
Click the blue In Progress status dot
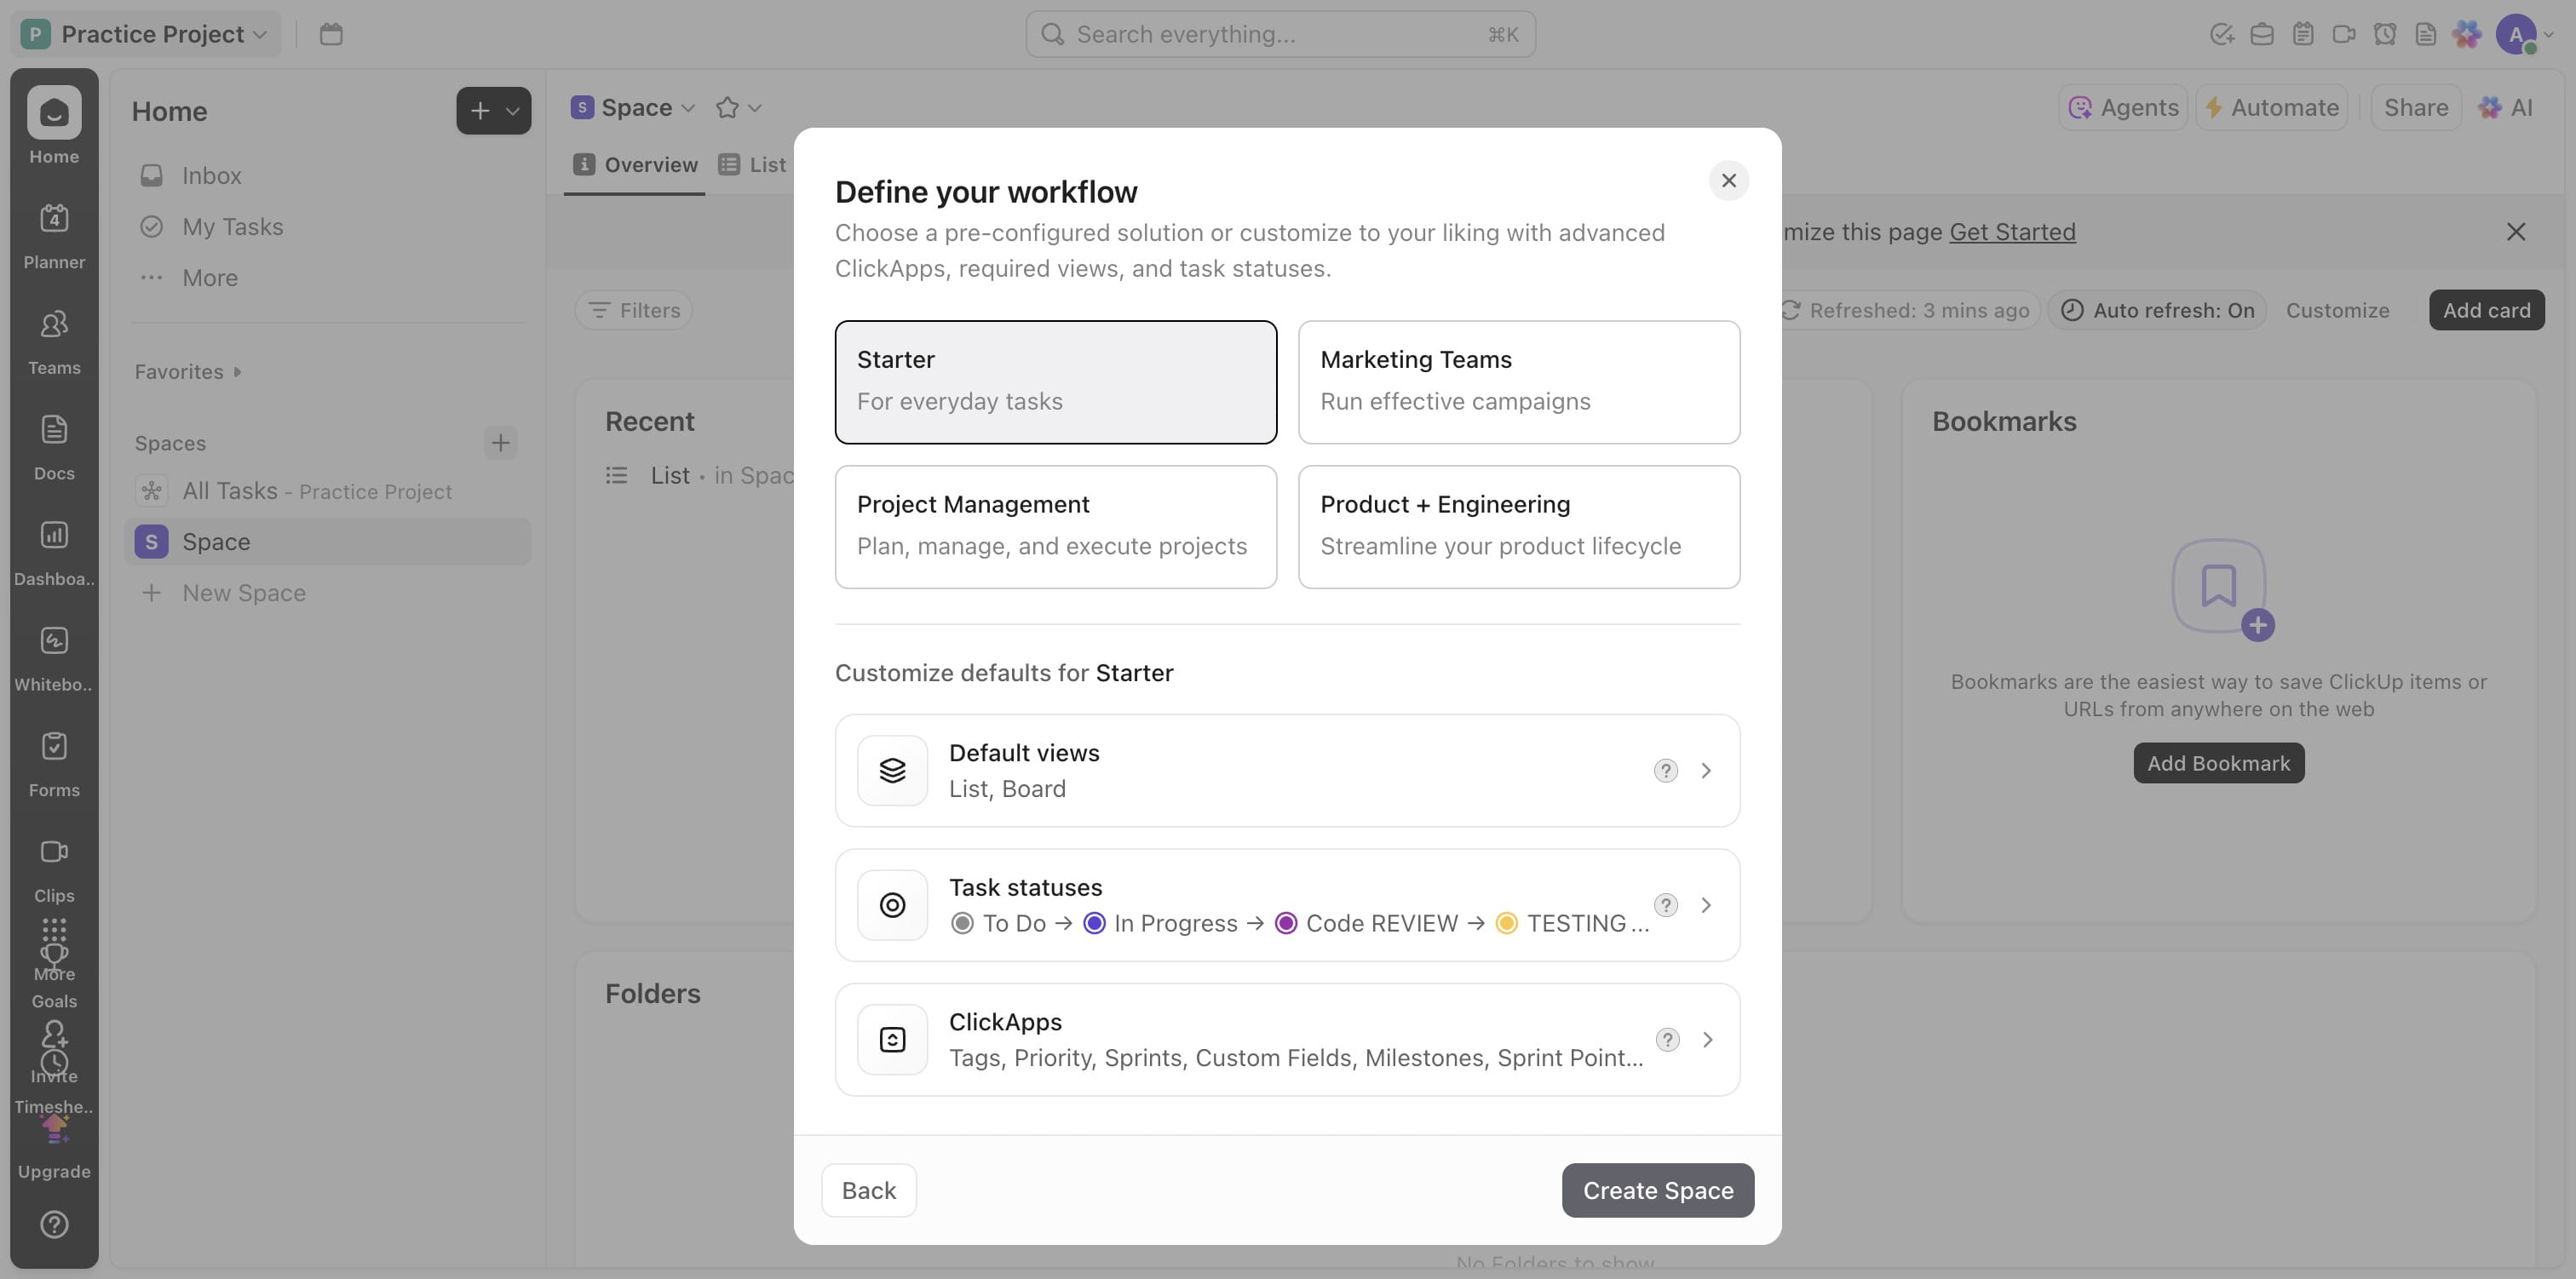[x=1094, y=923]
